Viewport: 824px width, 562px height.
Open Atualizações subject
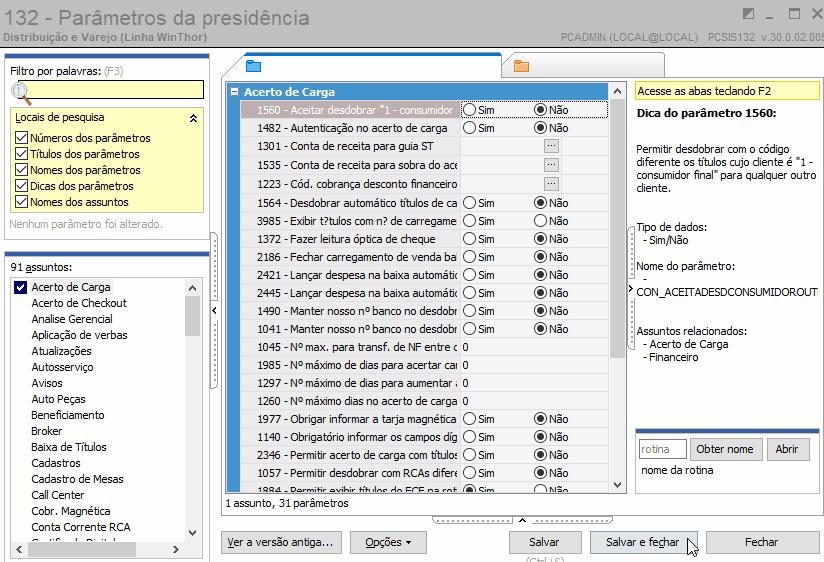pyautogui.click(x=61, y=351)
